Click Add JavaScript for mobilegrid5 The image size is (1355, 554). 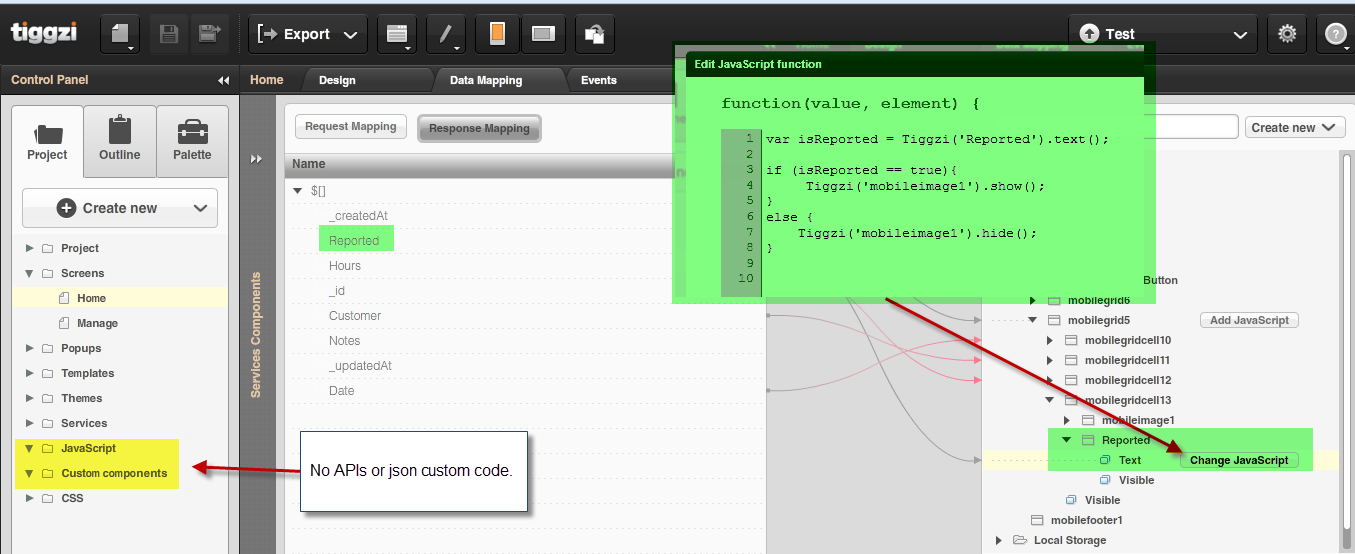[1249, 320]
